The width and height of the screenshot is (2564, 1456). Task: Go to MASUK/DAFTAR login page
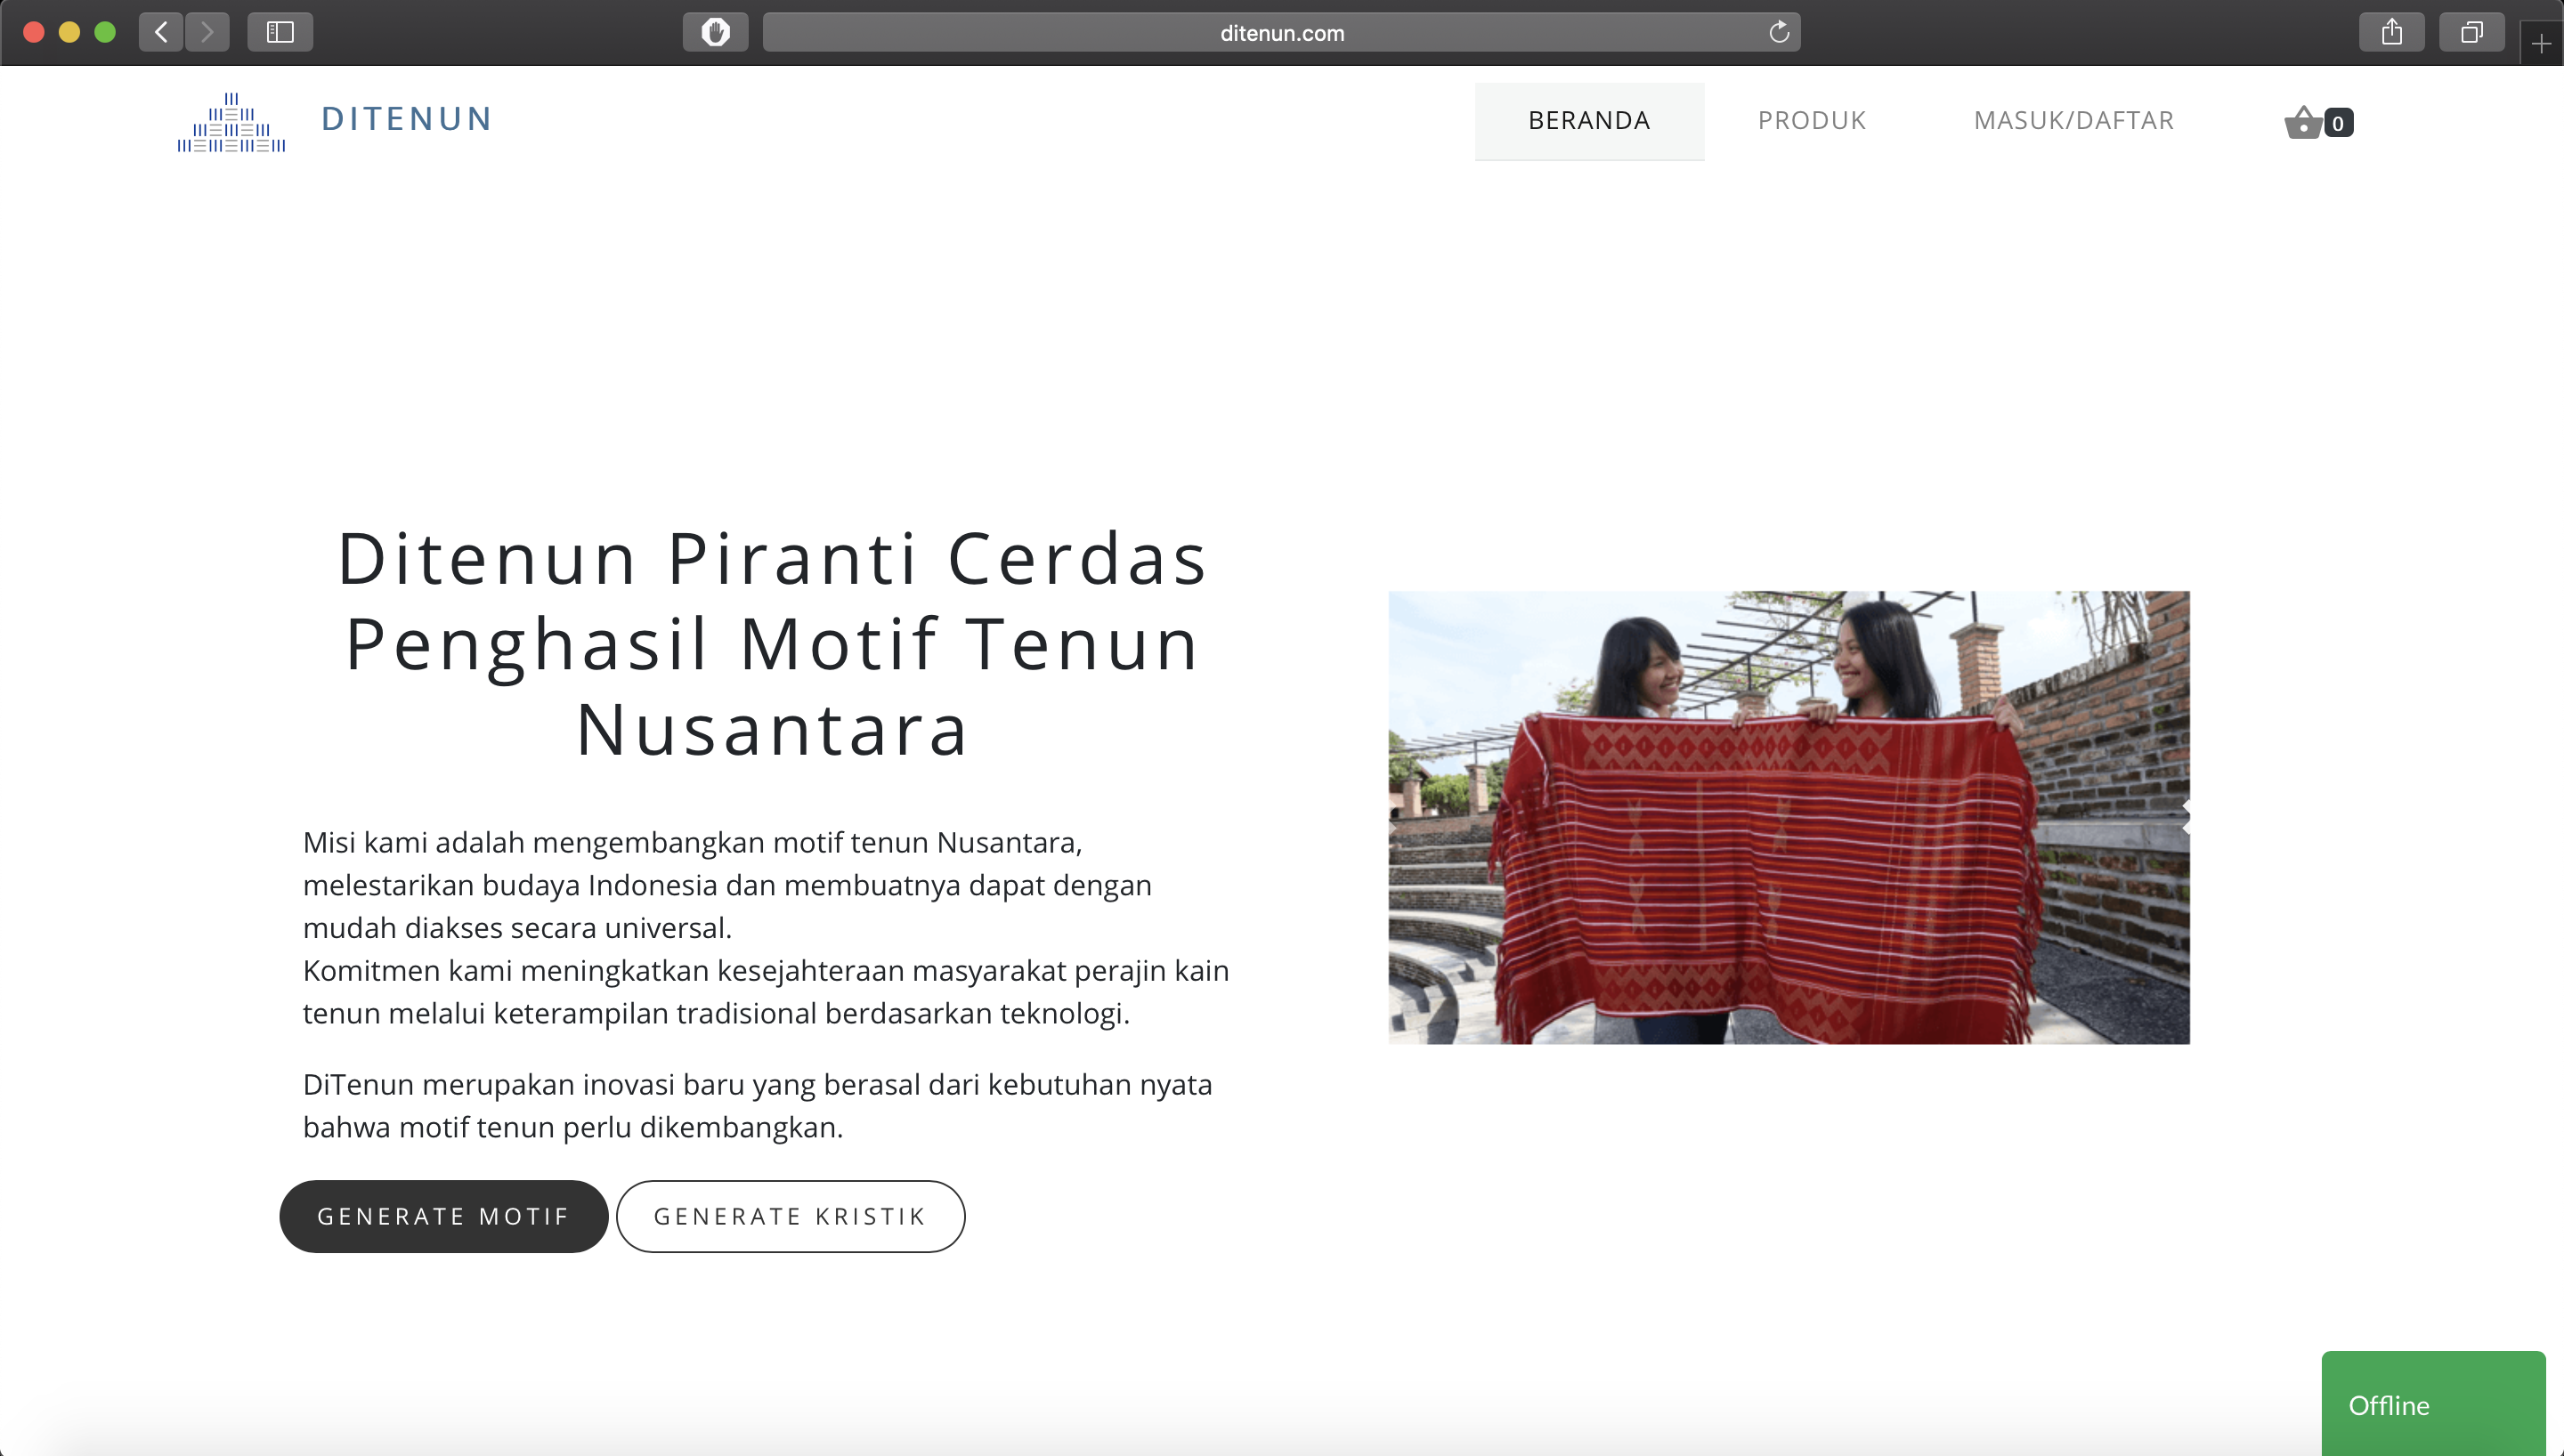2073,121
